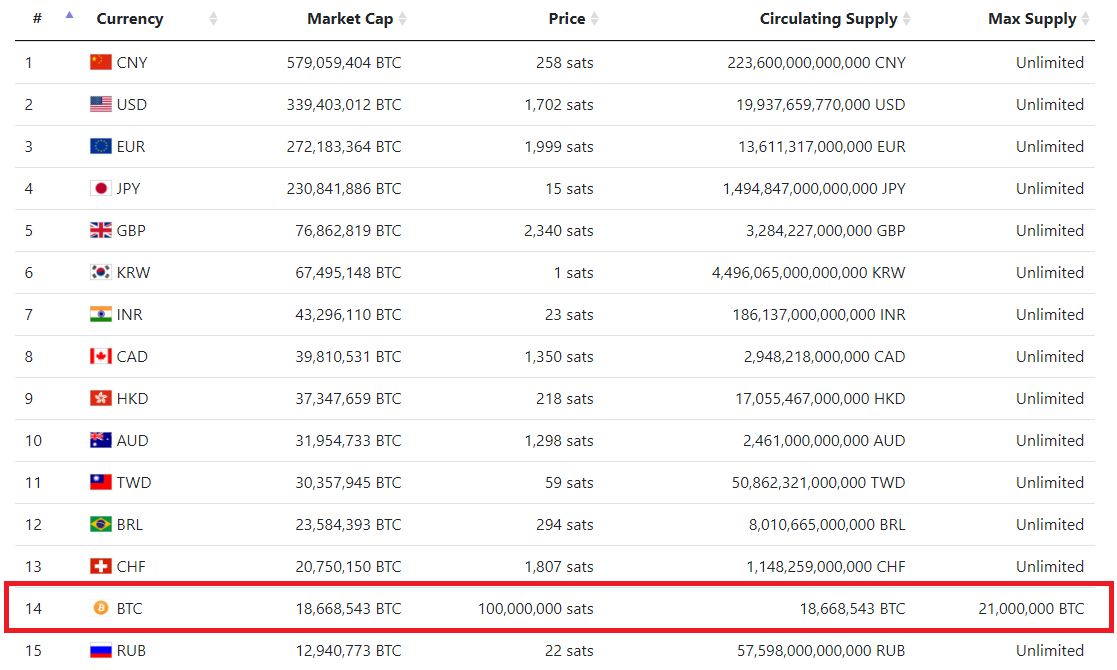The height and width of the screenshot is (670, 1117).
Task: Click the Australia flag icon beside AUD
Action: click(100, 441)
